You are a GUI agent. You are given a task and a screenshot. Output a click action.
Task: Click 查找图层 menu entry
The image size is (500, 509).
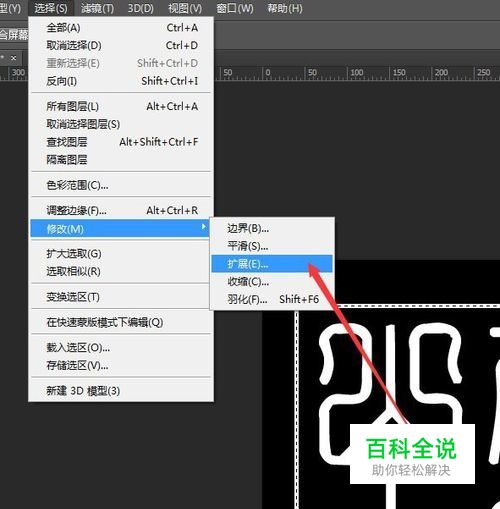point(122,142)
